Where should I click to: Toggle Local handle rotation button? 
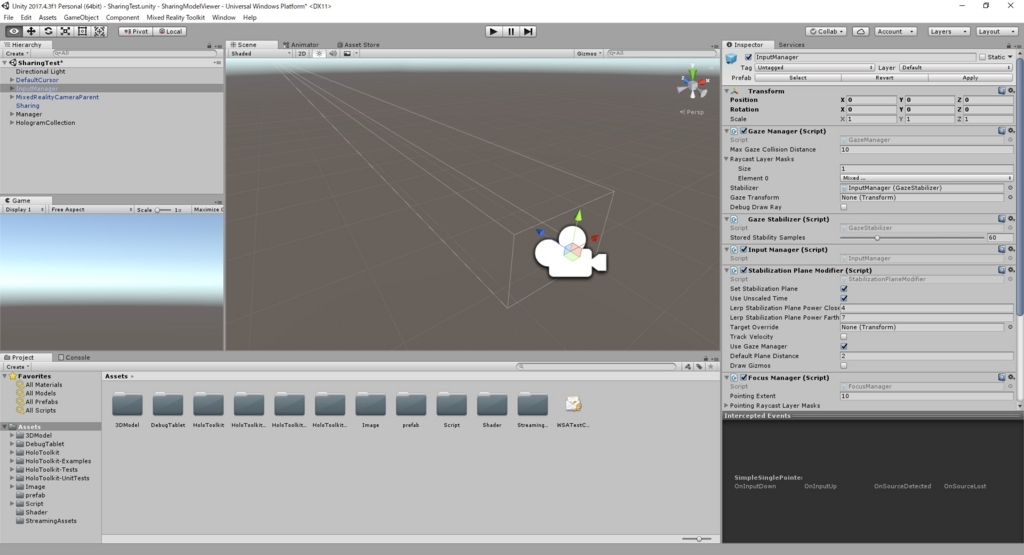(170, 31)
